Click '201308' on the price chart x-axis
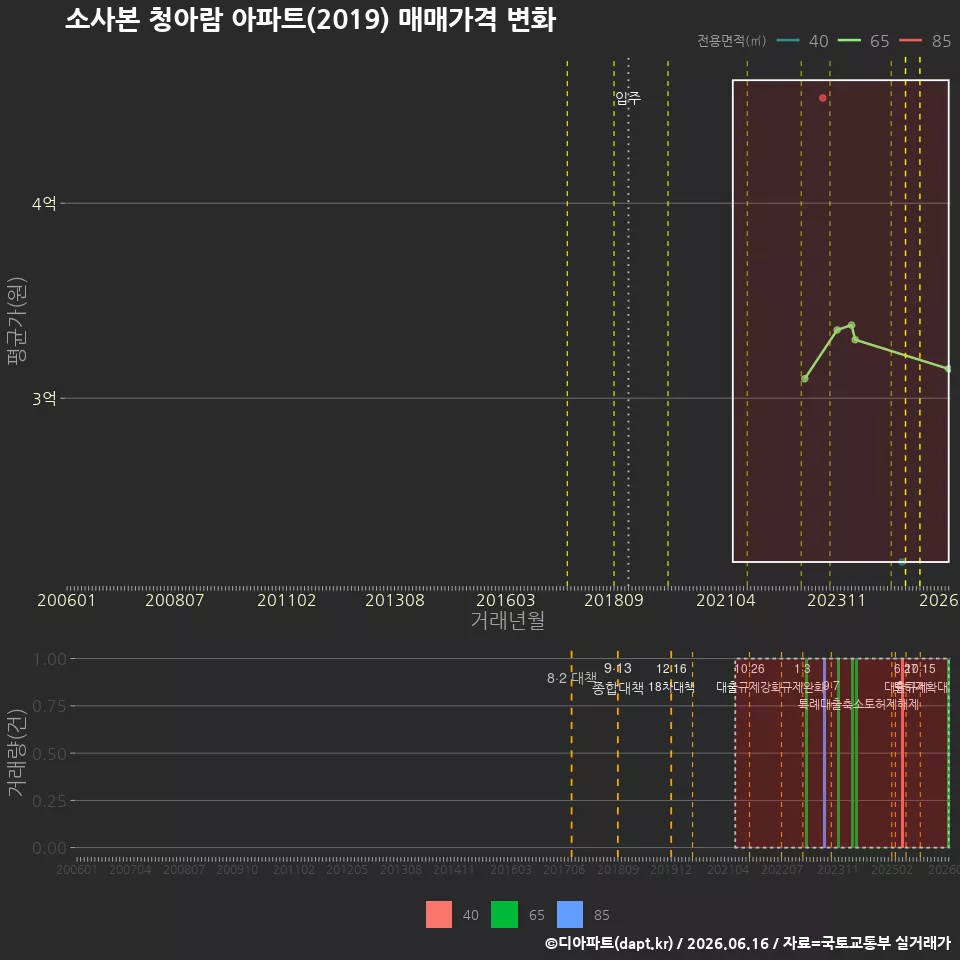 (x=395, y=600)
